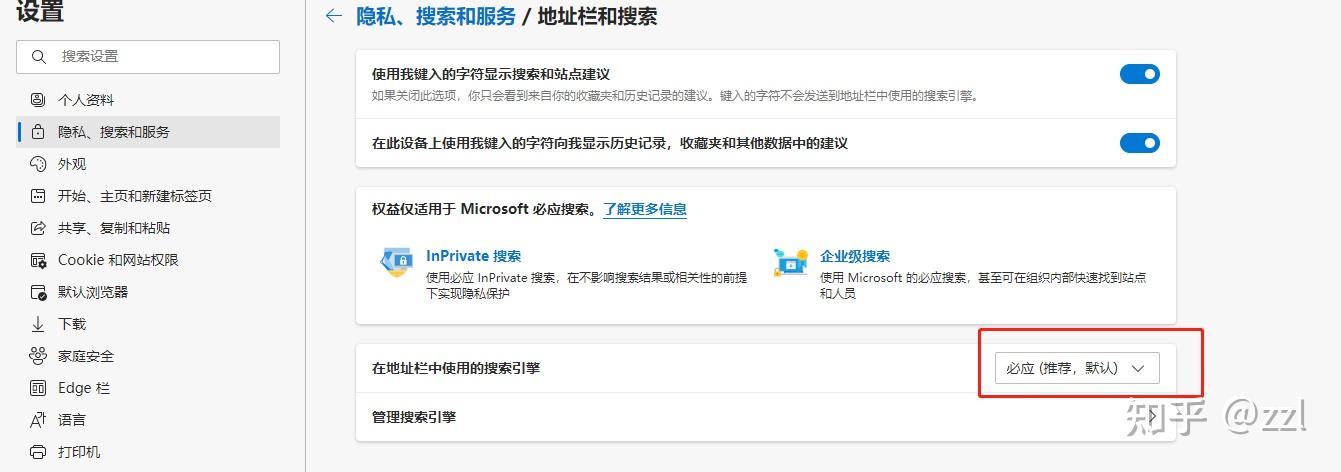Viewport: 1341px width, 472px height.
Task: Click the 个人资料 profile icon
Action: coord(38,100)
